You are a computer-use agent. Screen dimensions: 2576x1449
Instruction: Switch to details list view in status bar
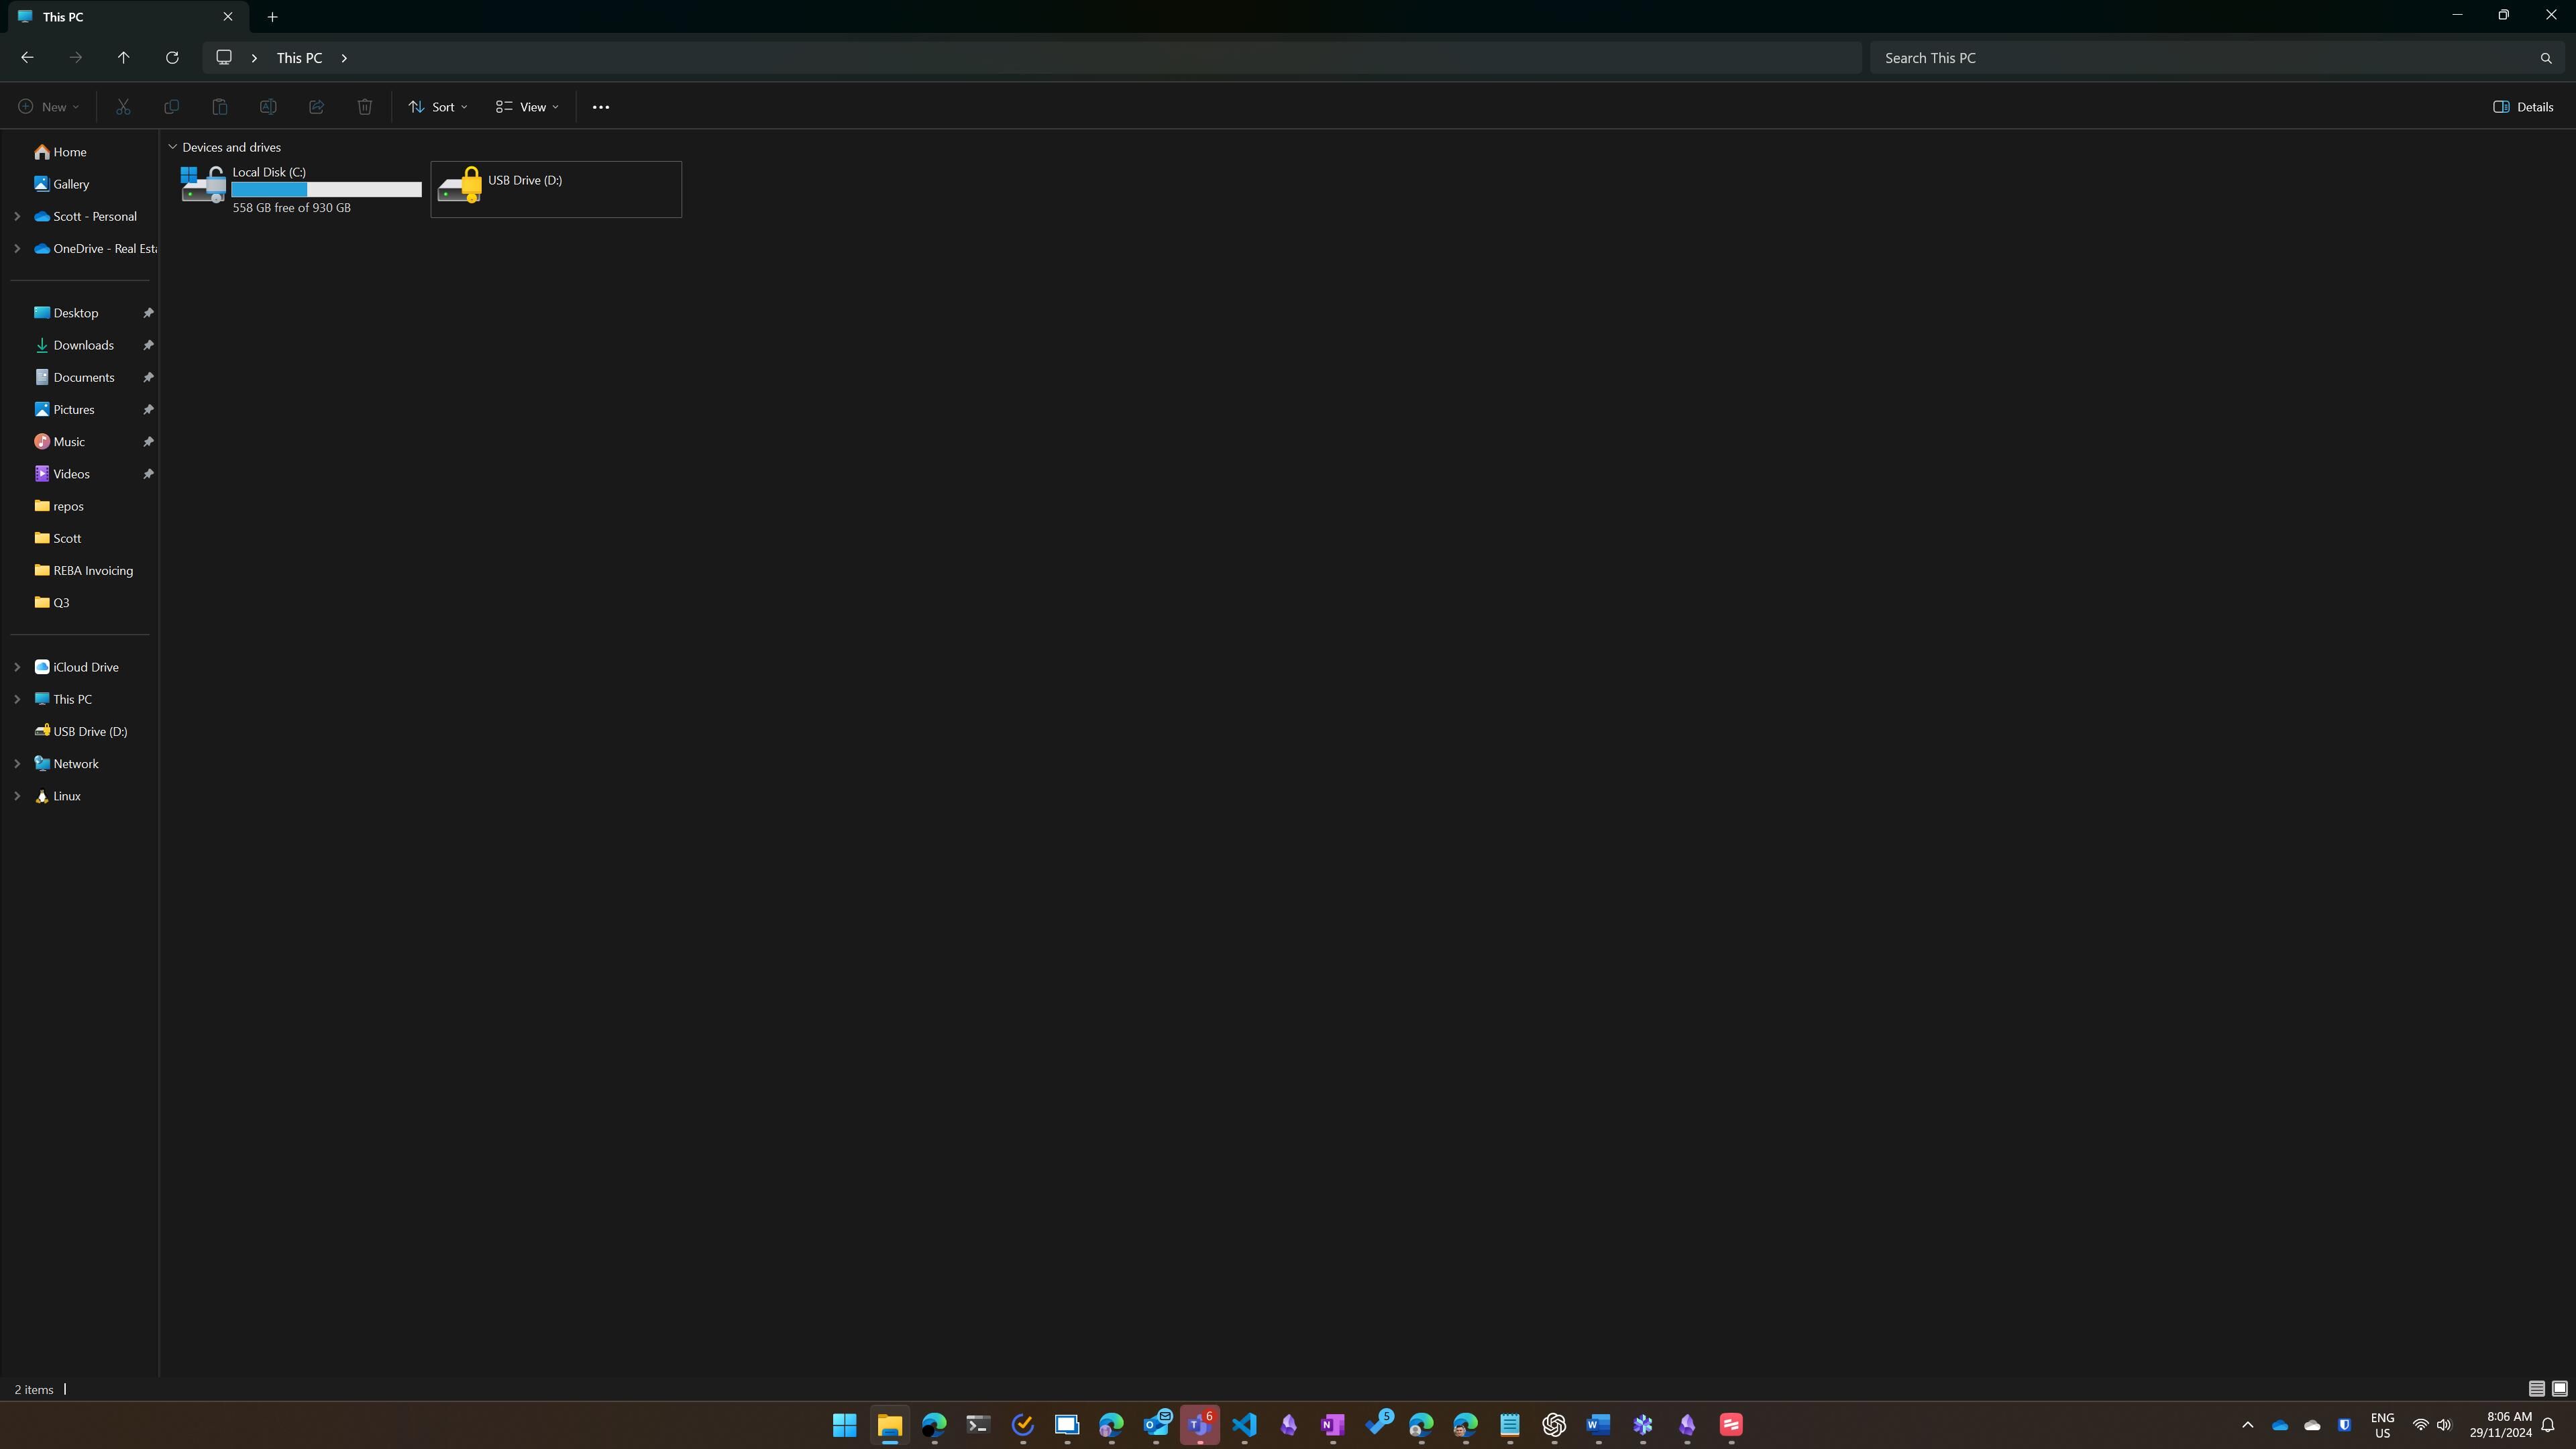click(x=2536, y=1388)
